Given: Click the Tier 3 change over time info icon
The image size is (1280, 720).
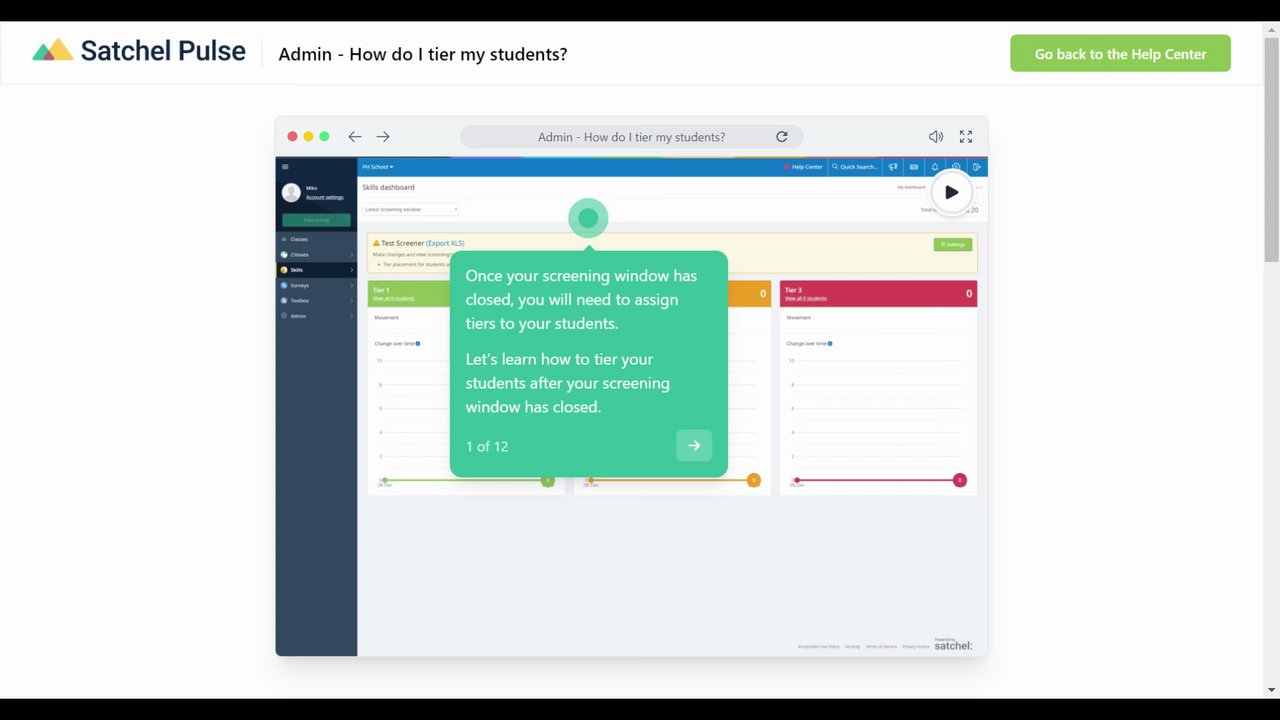Looking at the screenshot, I should [830, 343].
